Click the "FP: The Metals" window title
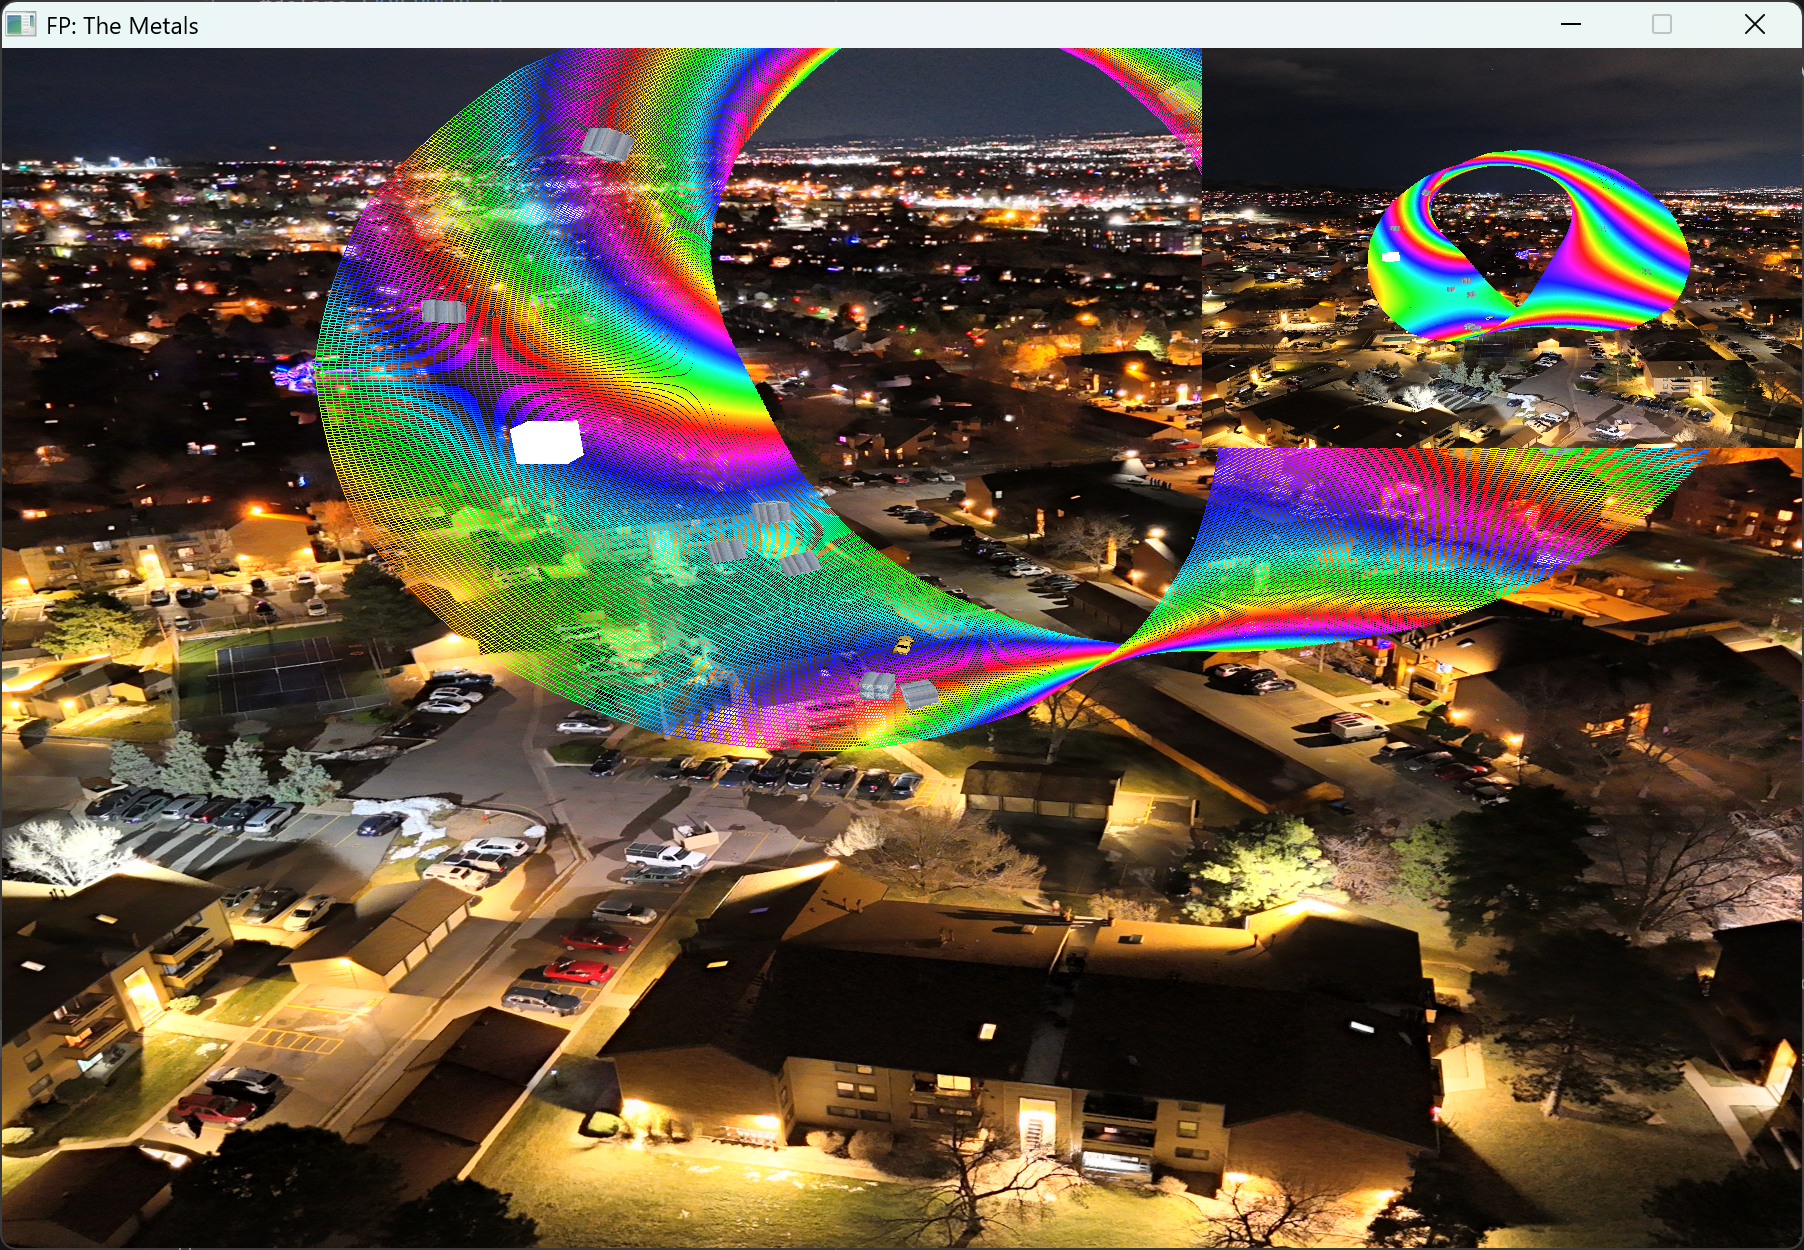Image resolution: width=1804 pixels, height=1250 pixels. click(x=122, y=25)
